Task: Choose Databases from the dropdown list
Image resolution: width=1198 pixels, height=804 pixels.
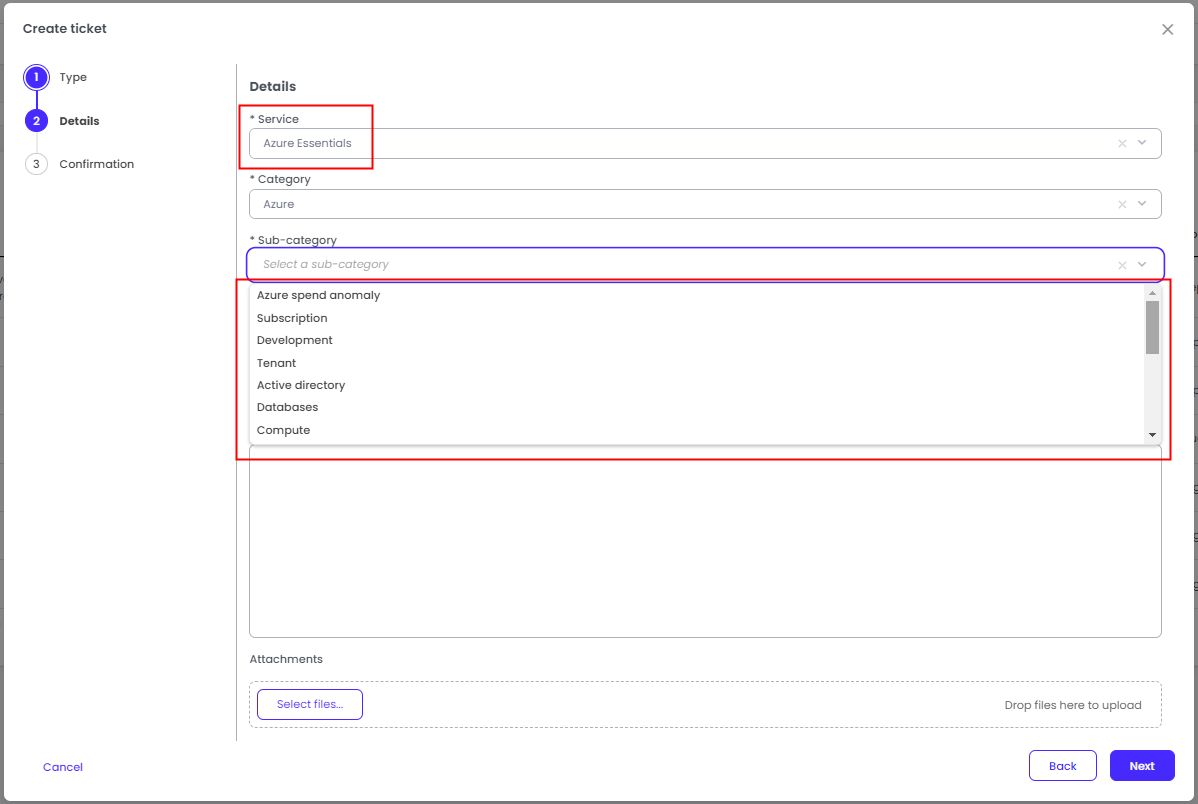Action: (287, 407)
